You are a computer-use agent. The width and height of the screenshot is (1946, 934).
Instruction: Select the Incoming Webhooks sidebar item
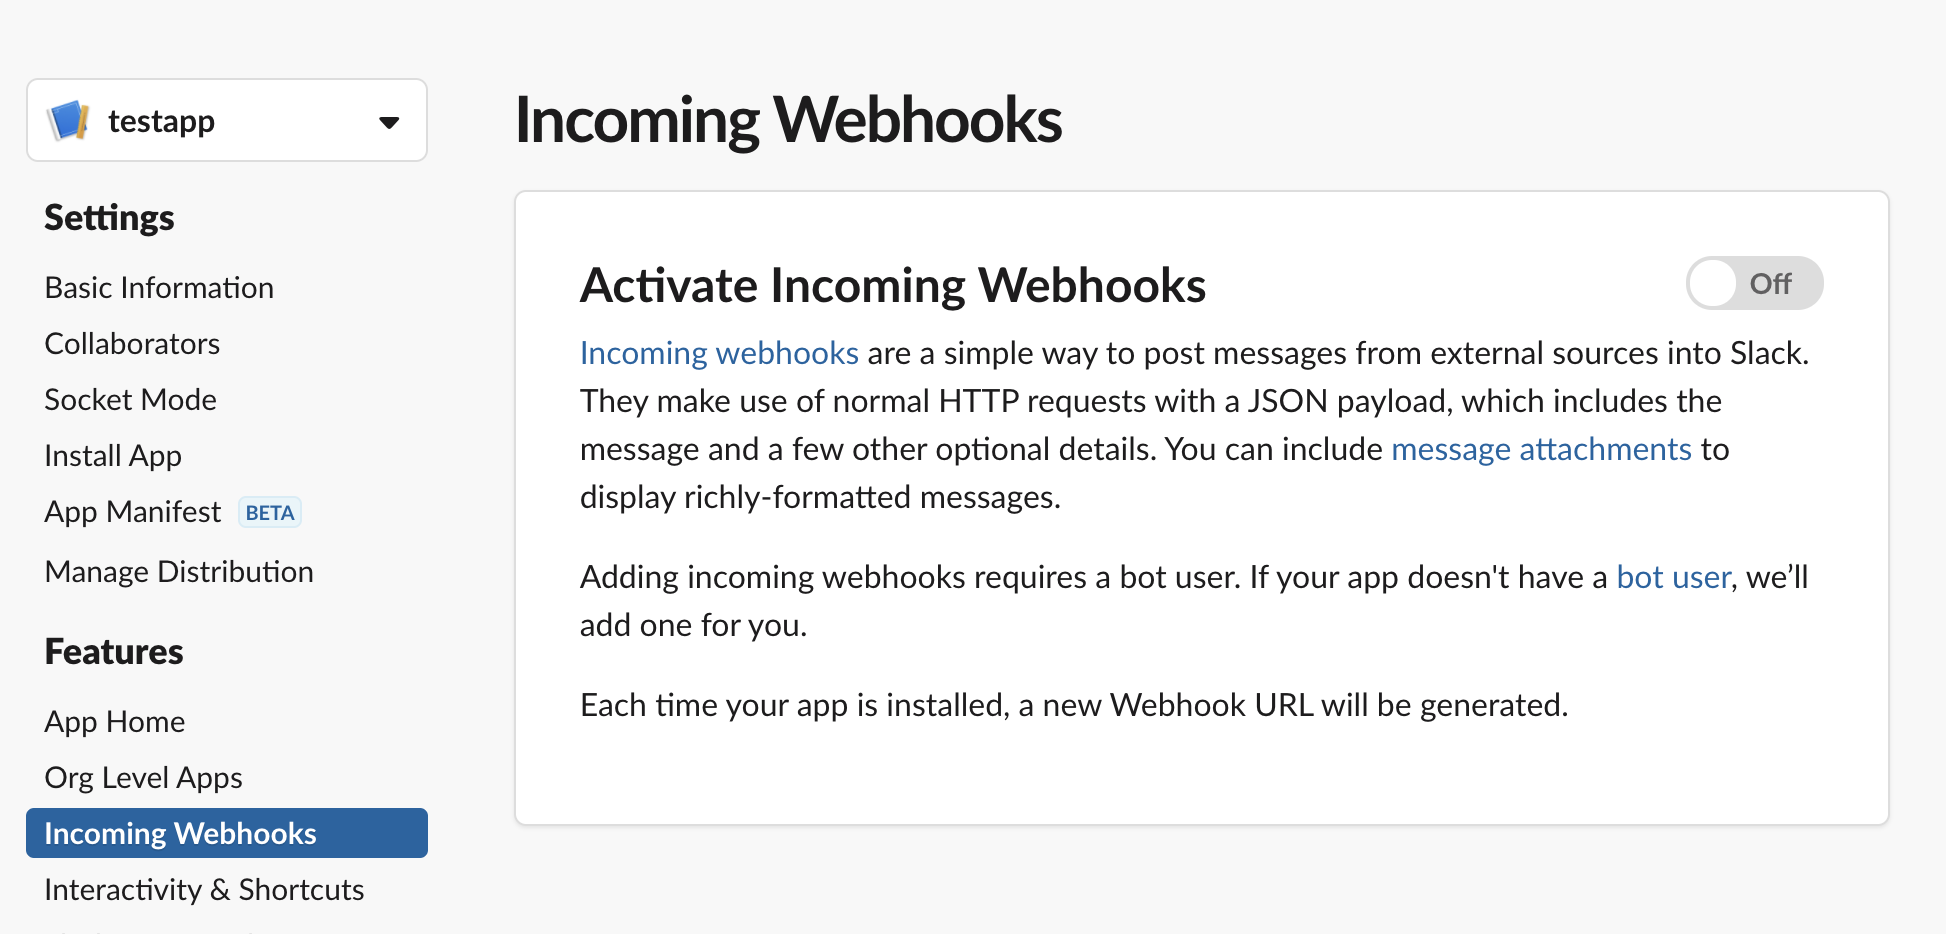click(x=180, y=834)
